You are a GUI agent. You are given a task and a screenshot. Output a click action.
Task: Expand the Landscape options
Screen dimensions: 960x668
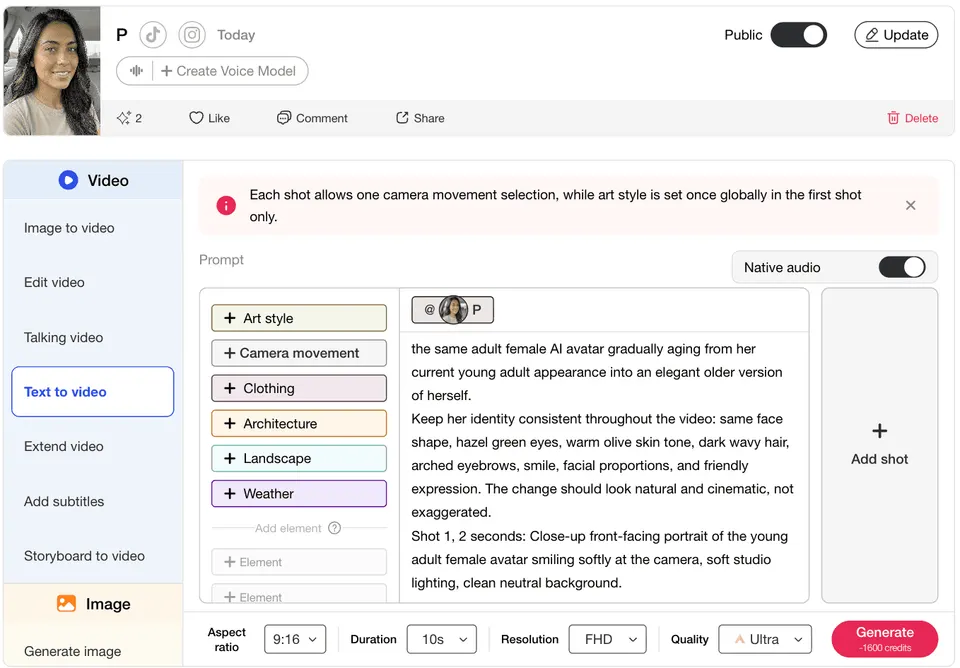click(x=299, y=458)
